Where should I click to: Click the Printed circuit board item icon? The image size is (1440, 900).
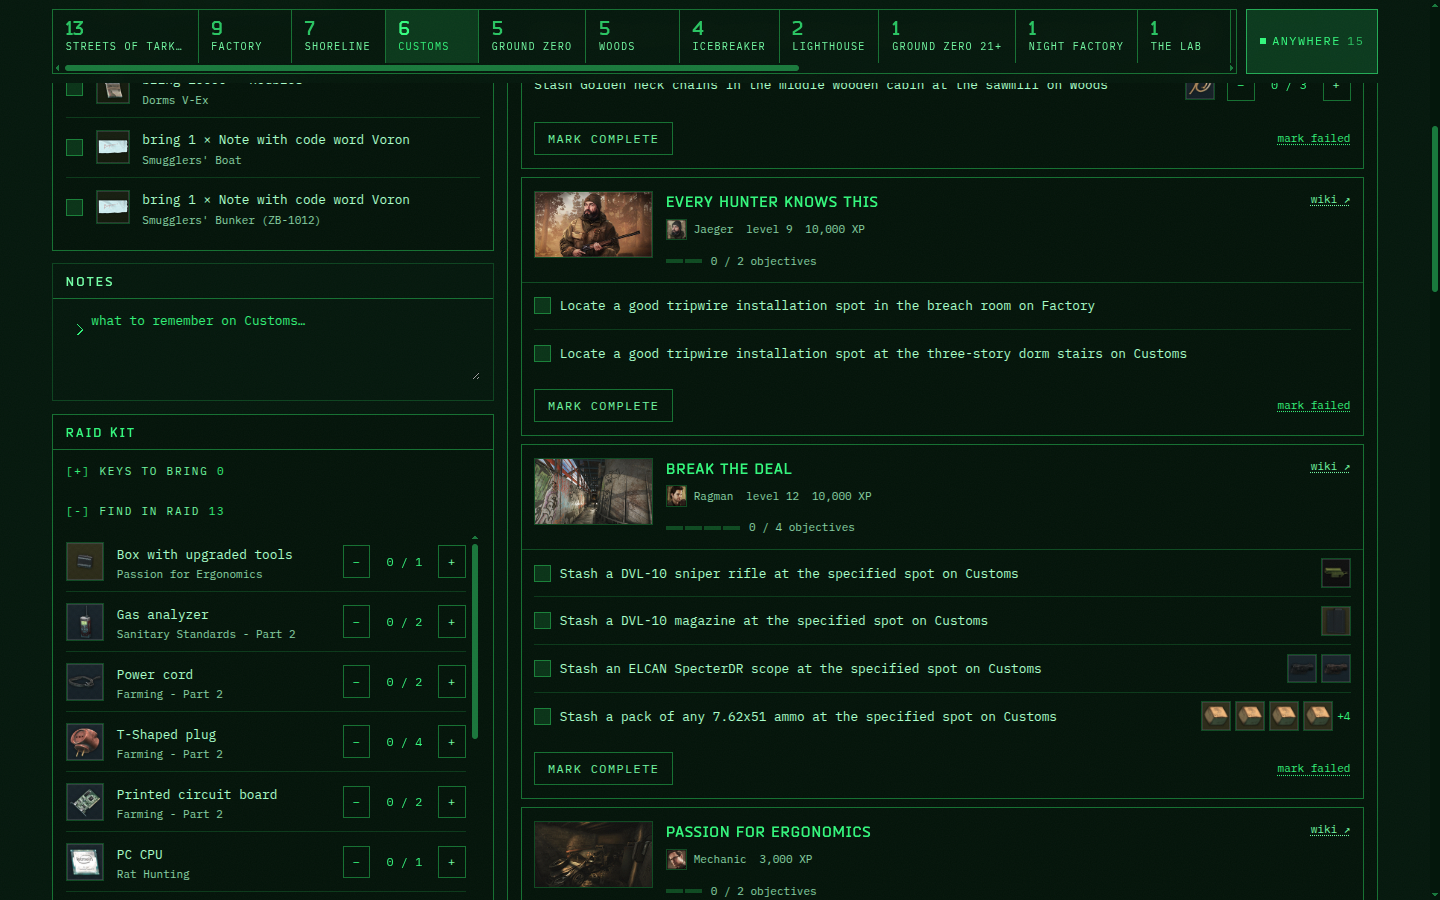pos(85,802)
